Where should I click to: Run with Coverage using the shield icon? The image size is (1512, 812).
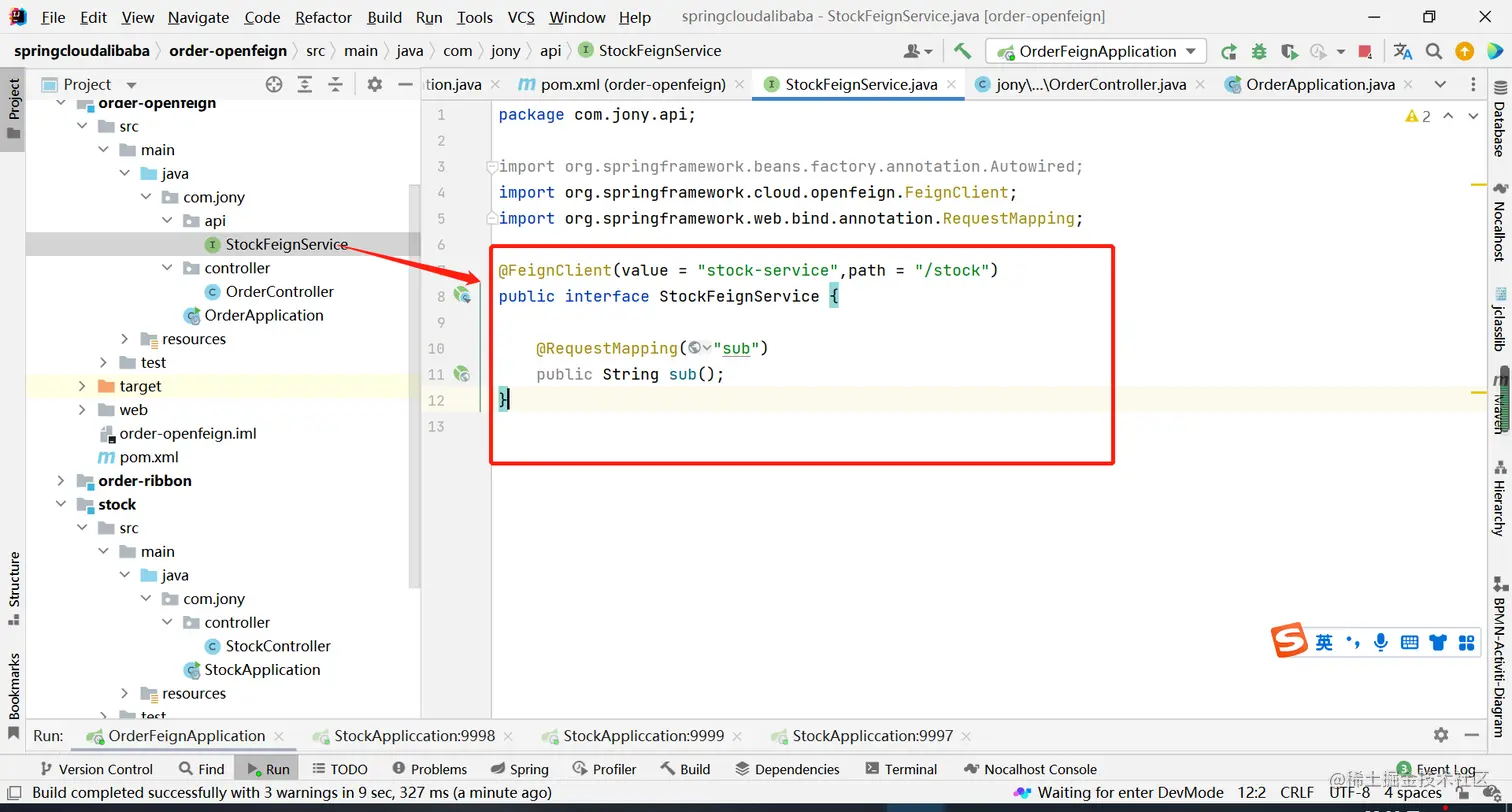[x=1289, y=51]
